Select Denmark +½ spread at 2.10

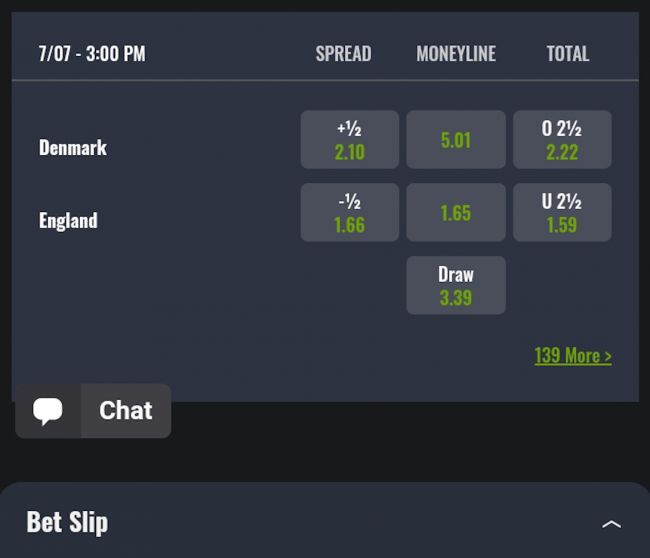point(350,140)
